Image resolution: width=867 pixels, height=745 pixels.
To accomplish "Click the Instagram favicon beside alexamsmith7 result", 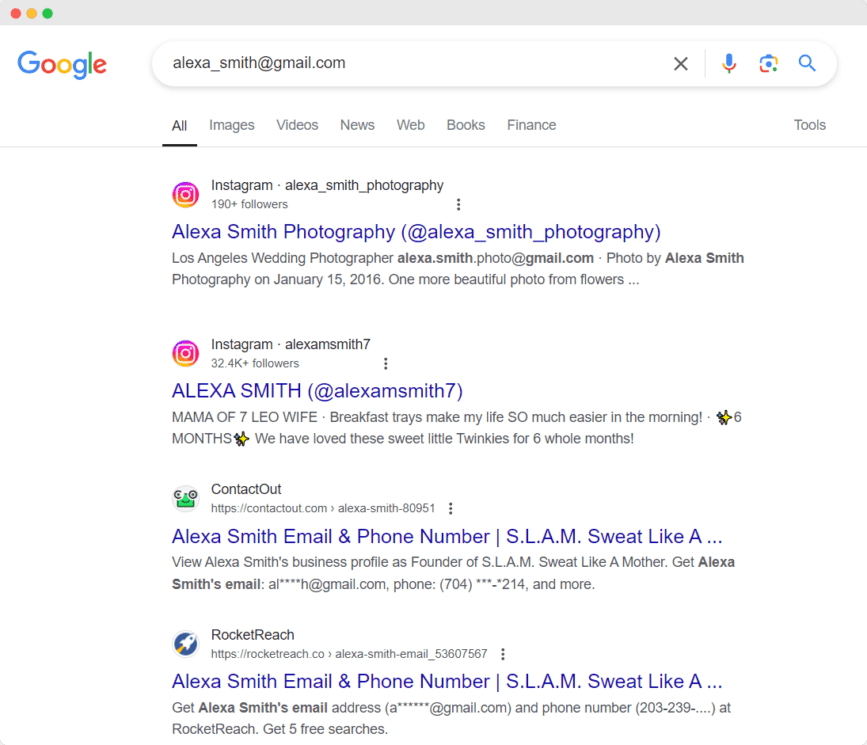I will coord(185,353).
